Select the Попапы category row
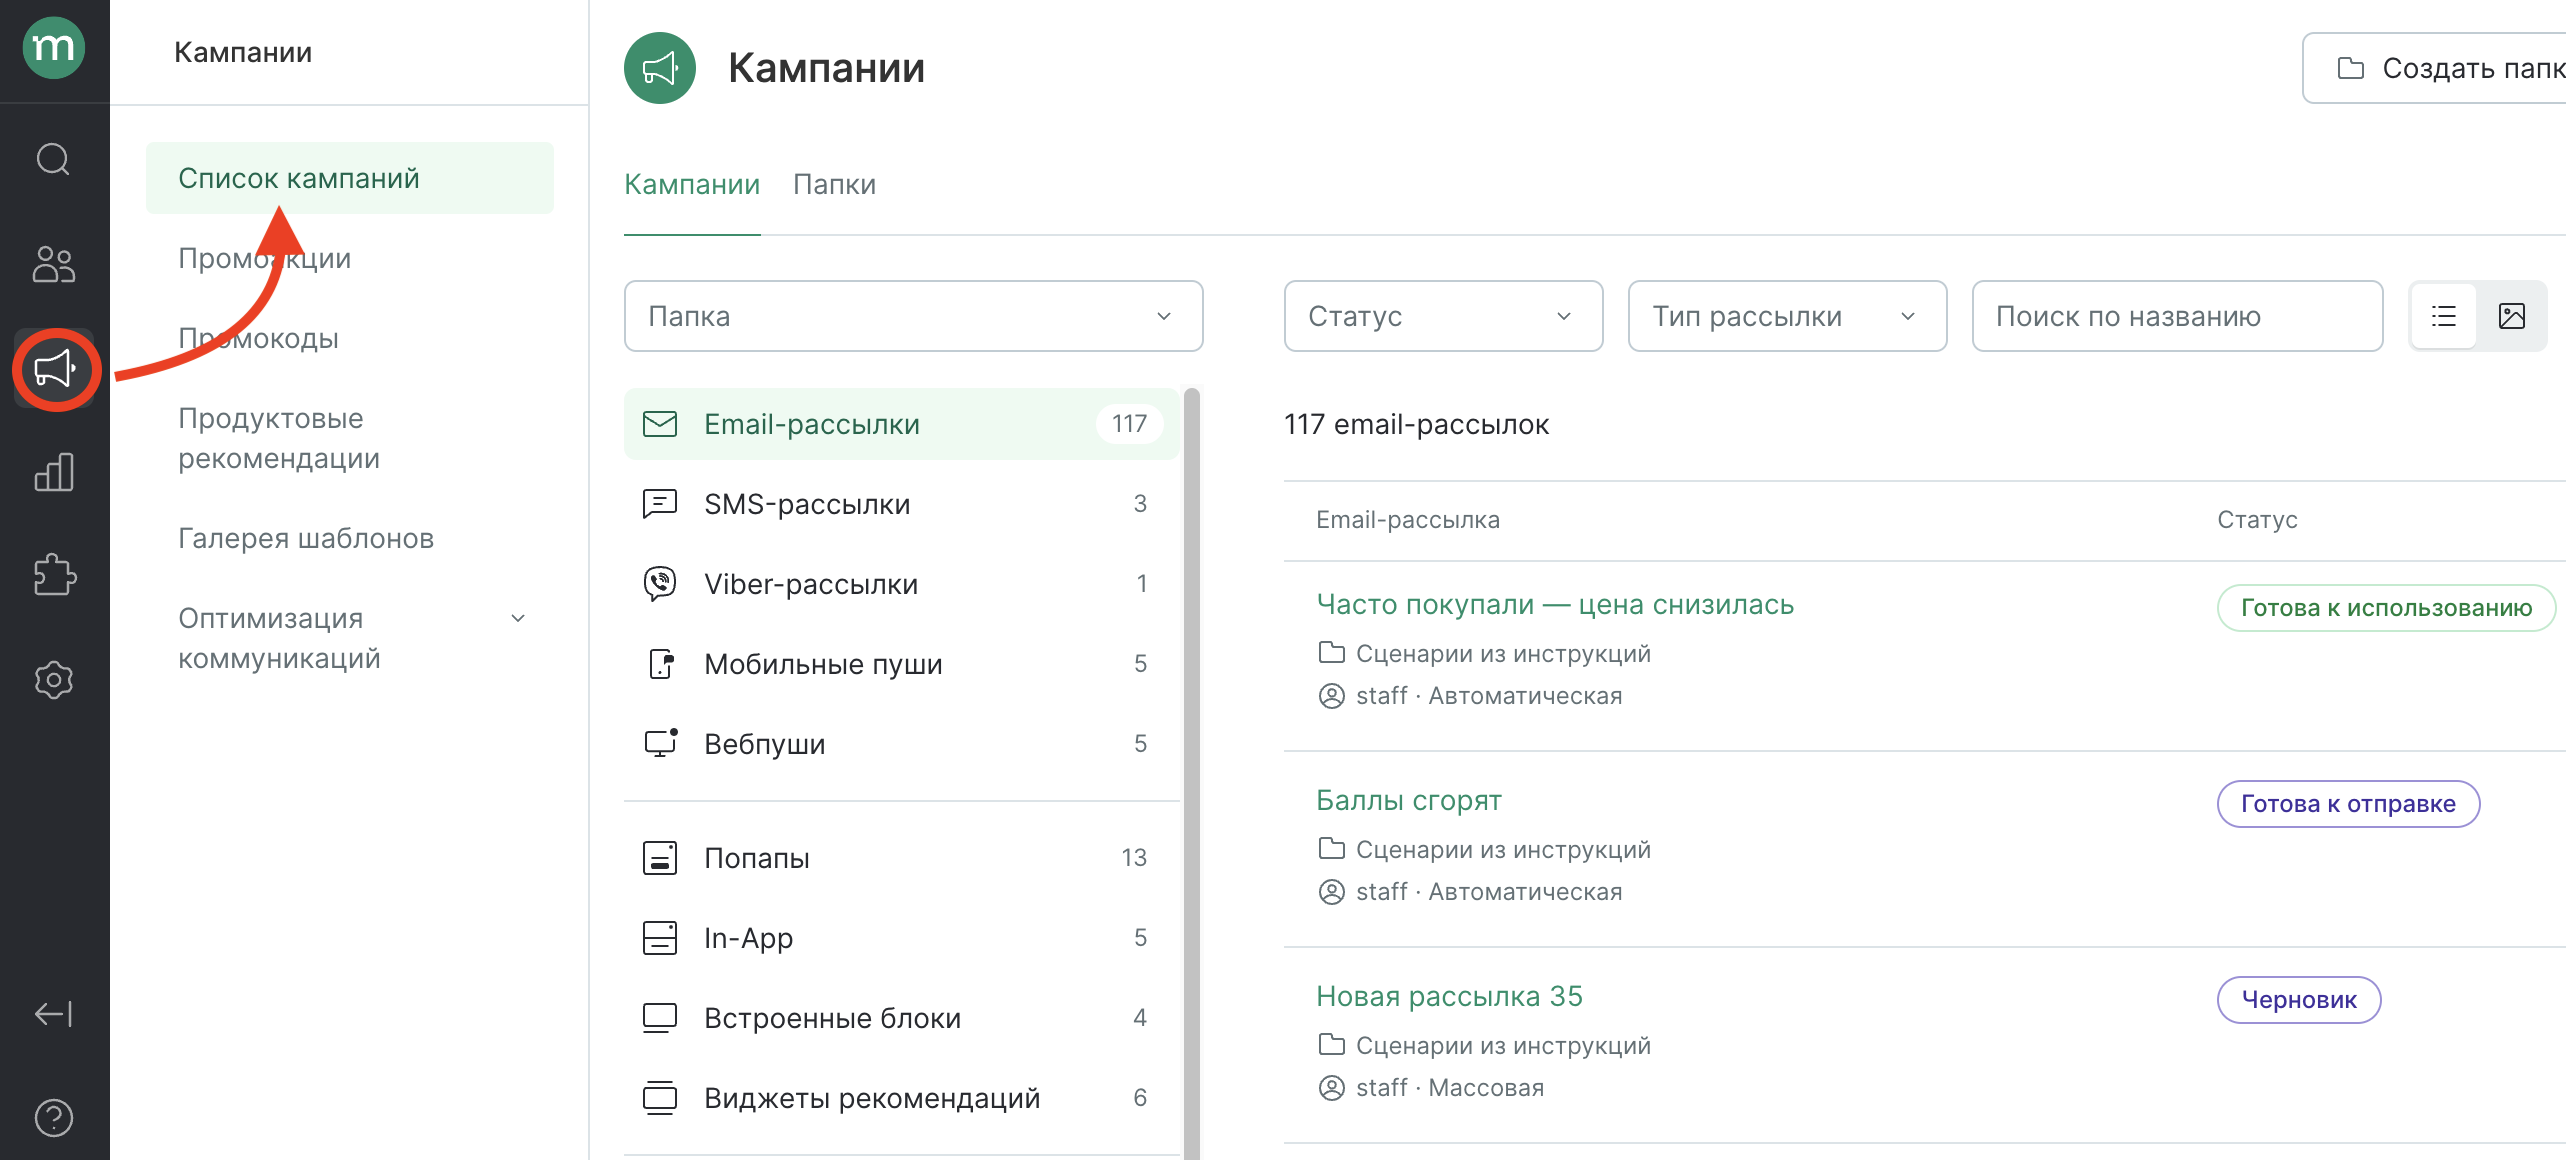This screenshot has height=1160, width=2566. 902,858
